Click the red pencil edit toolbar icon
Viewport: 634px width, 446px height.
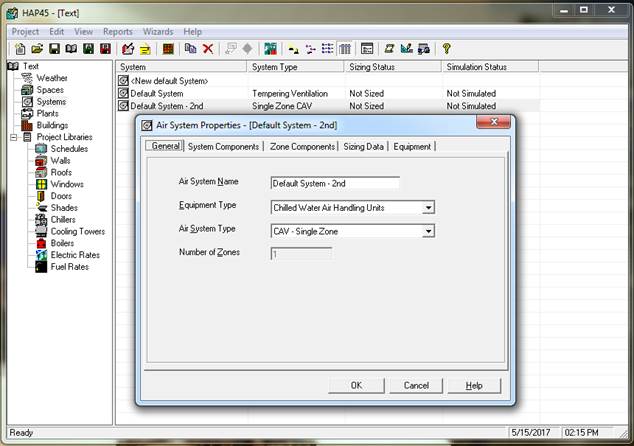[x=128, y=49]
